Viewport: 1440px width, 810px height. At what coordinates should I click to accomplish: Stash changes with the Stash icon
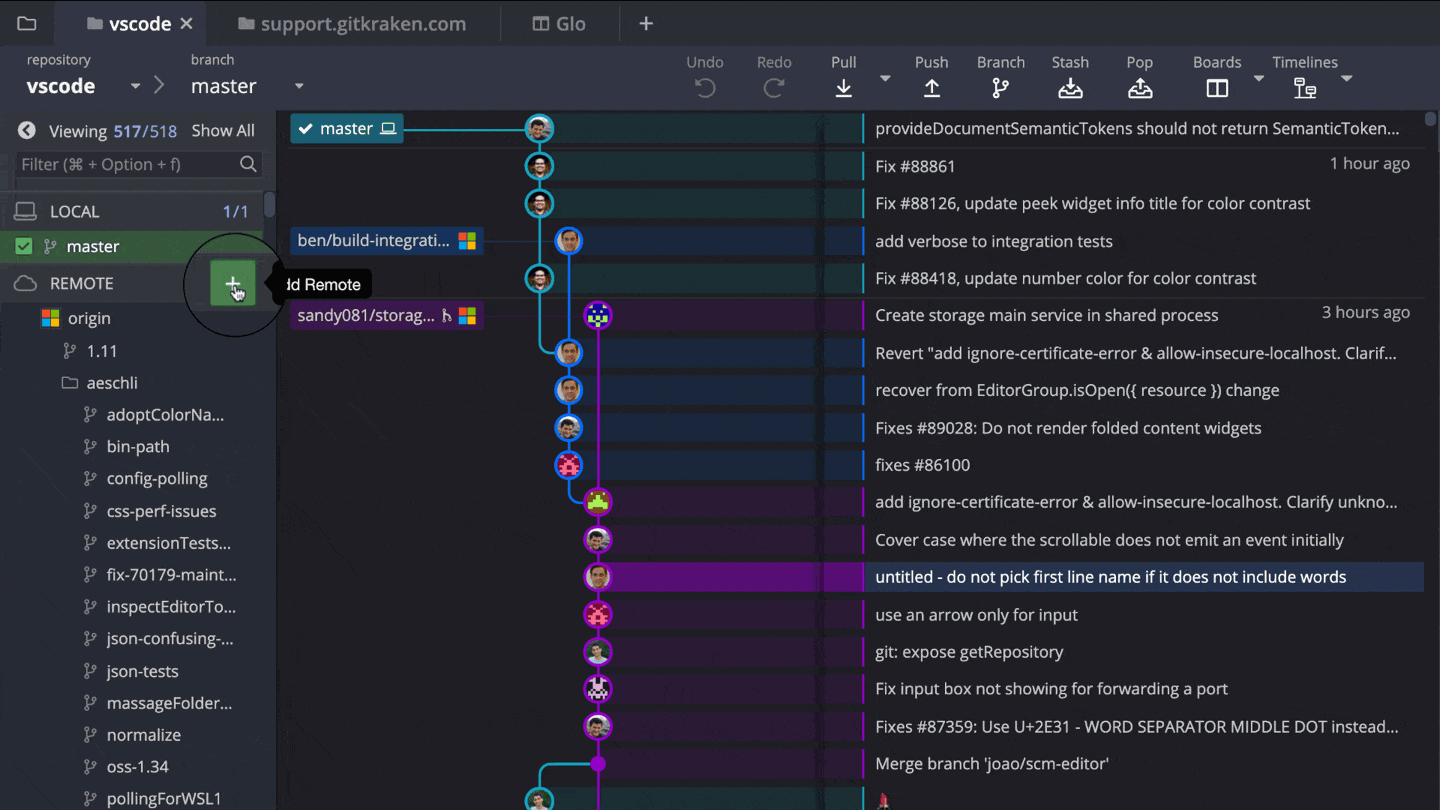(x=1070, y=88)
